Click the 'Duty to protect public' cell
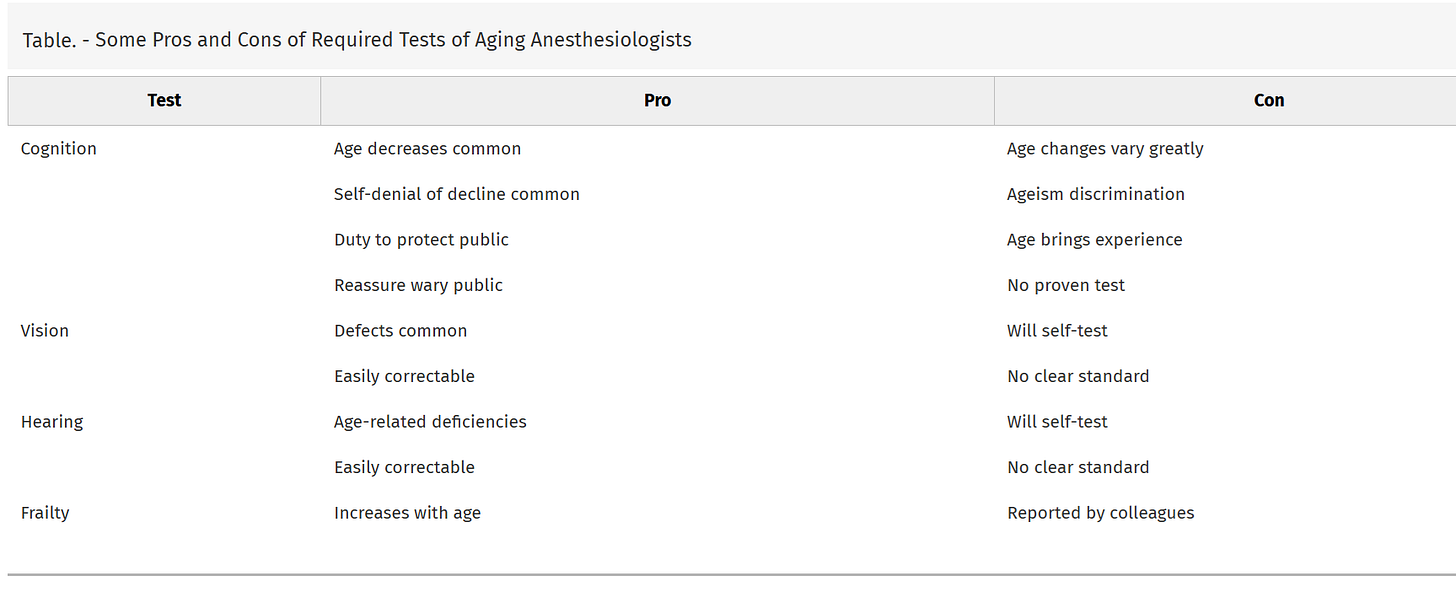1456x593 pixels. click(421, 240)
